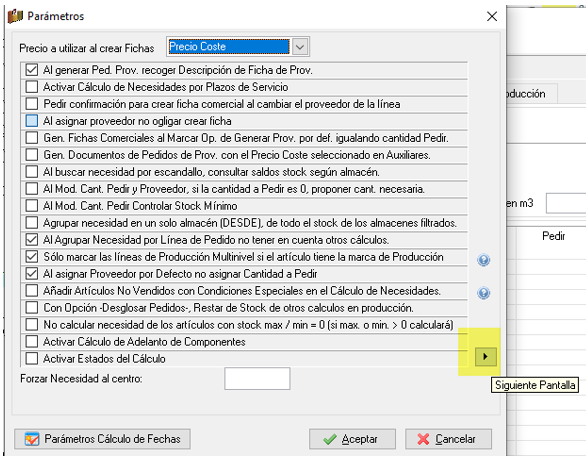Click the Cancelar button
Screen dimensions: 586x458
point(448,439)
